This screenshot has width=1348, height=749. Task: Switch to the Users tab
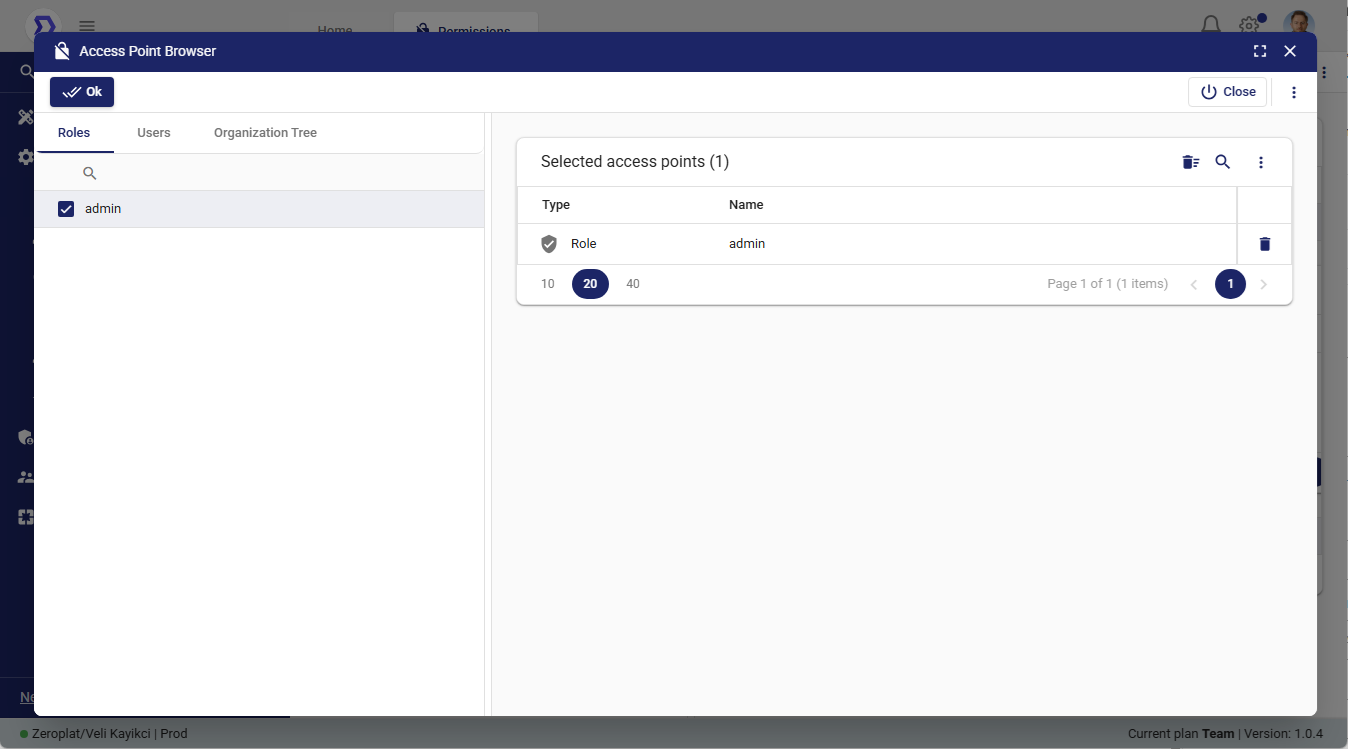(x=154, y=133)
